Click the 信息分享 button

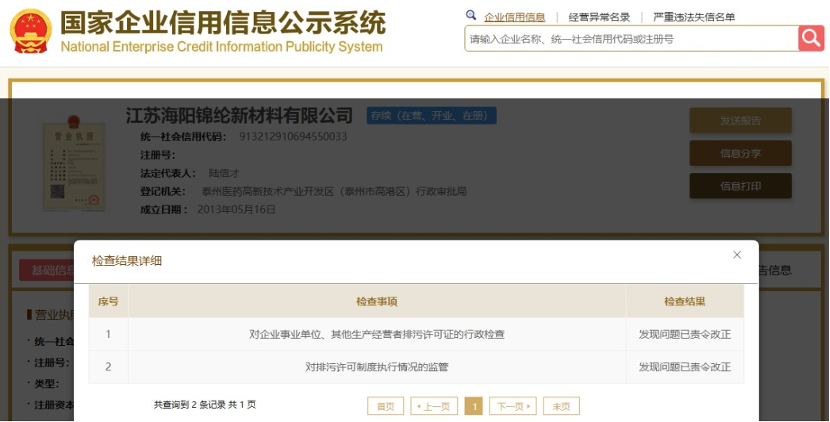[741, 154]
